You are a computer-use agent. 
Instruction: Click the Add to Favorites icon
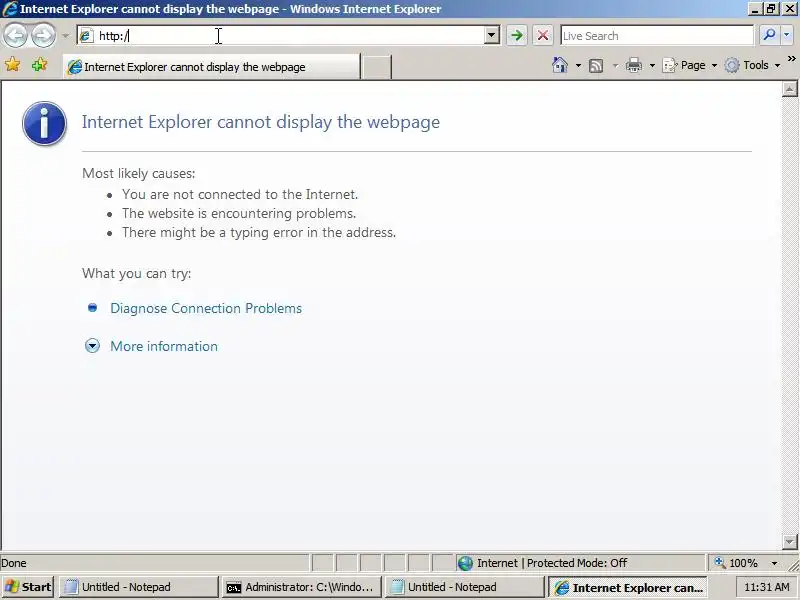coord(39,65)
